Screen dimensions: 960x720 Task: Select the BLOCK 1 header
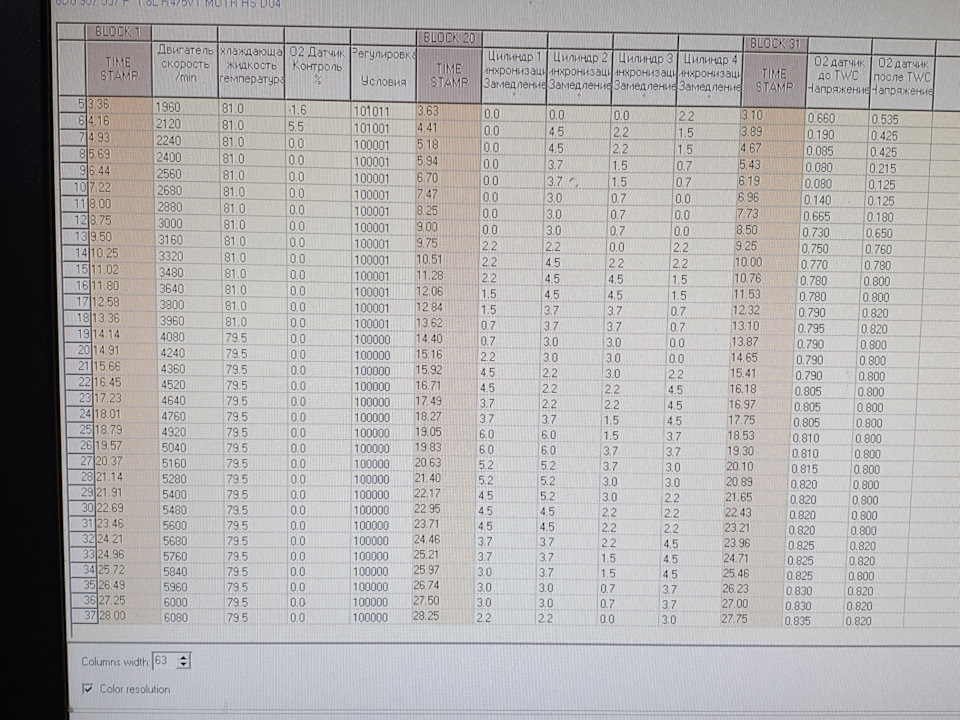[118, 32]
